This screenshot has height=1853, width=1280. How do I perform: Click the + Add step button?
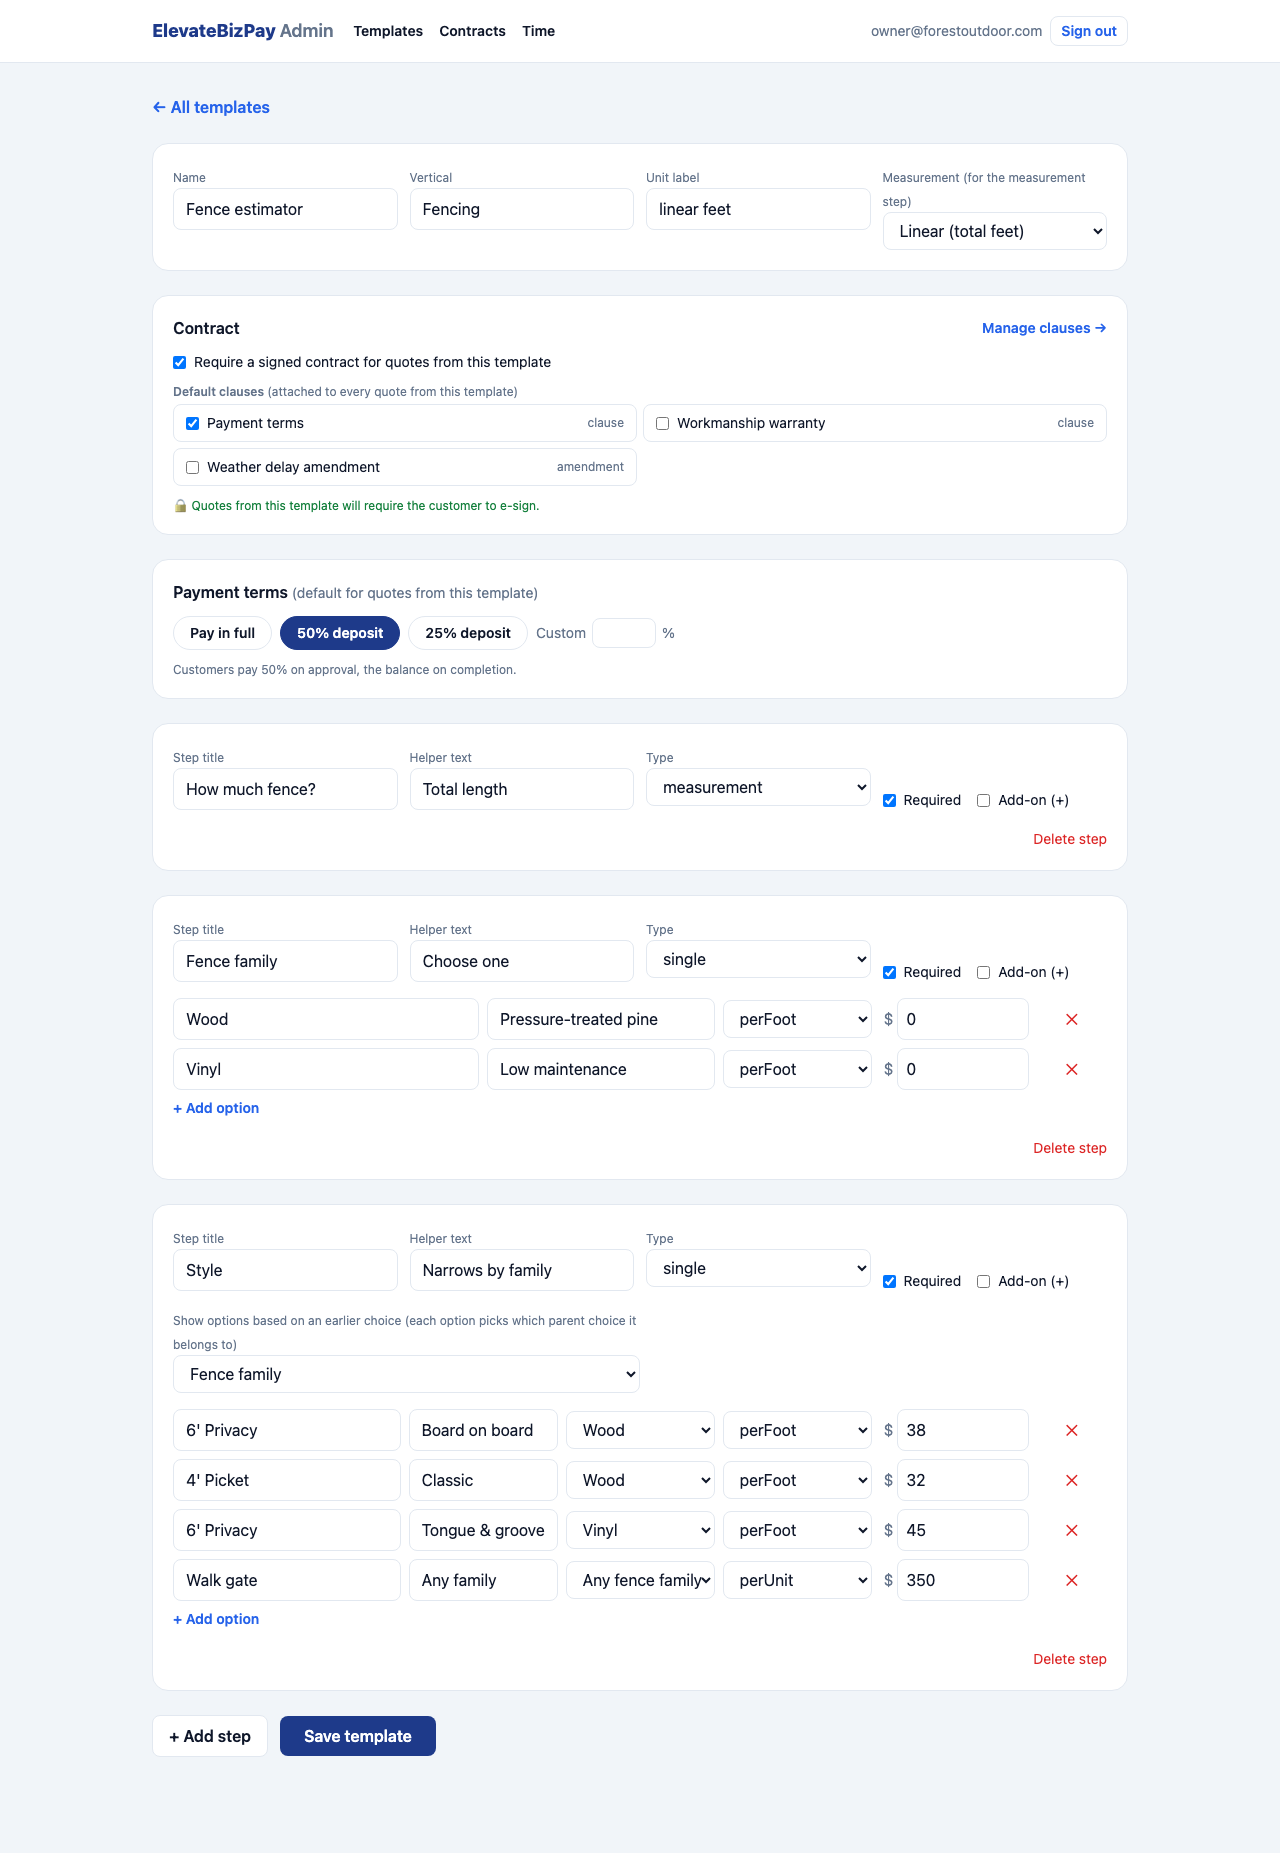[210, 1736]
